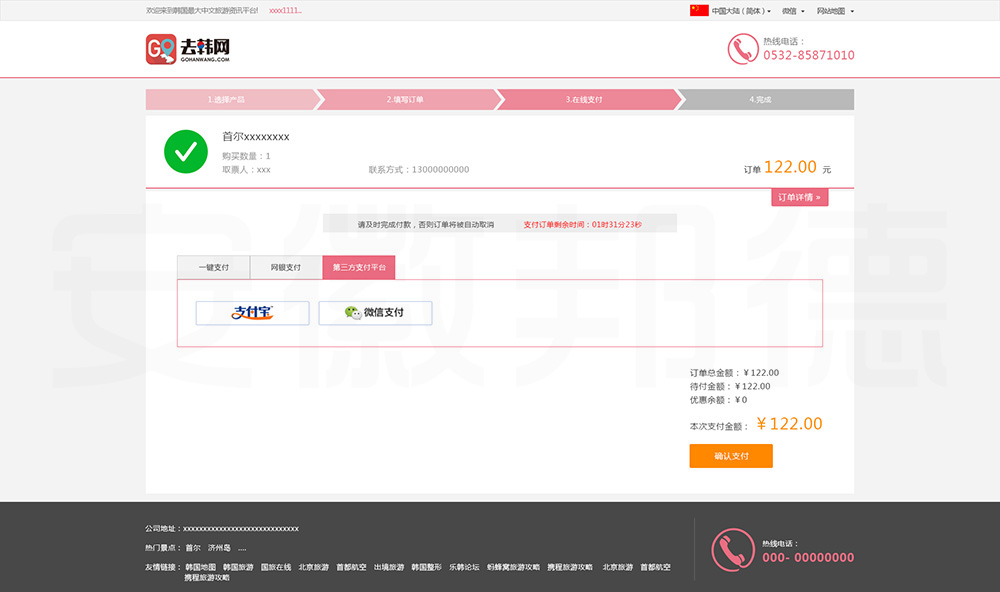
Task: Choose the Alipay (支付宝) payment option
Action: pos(253,313)
